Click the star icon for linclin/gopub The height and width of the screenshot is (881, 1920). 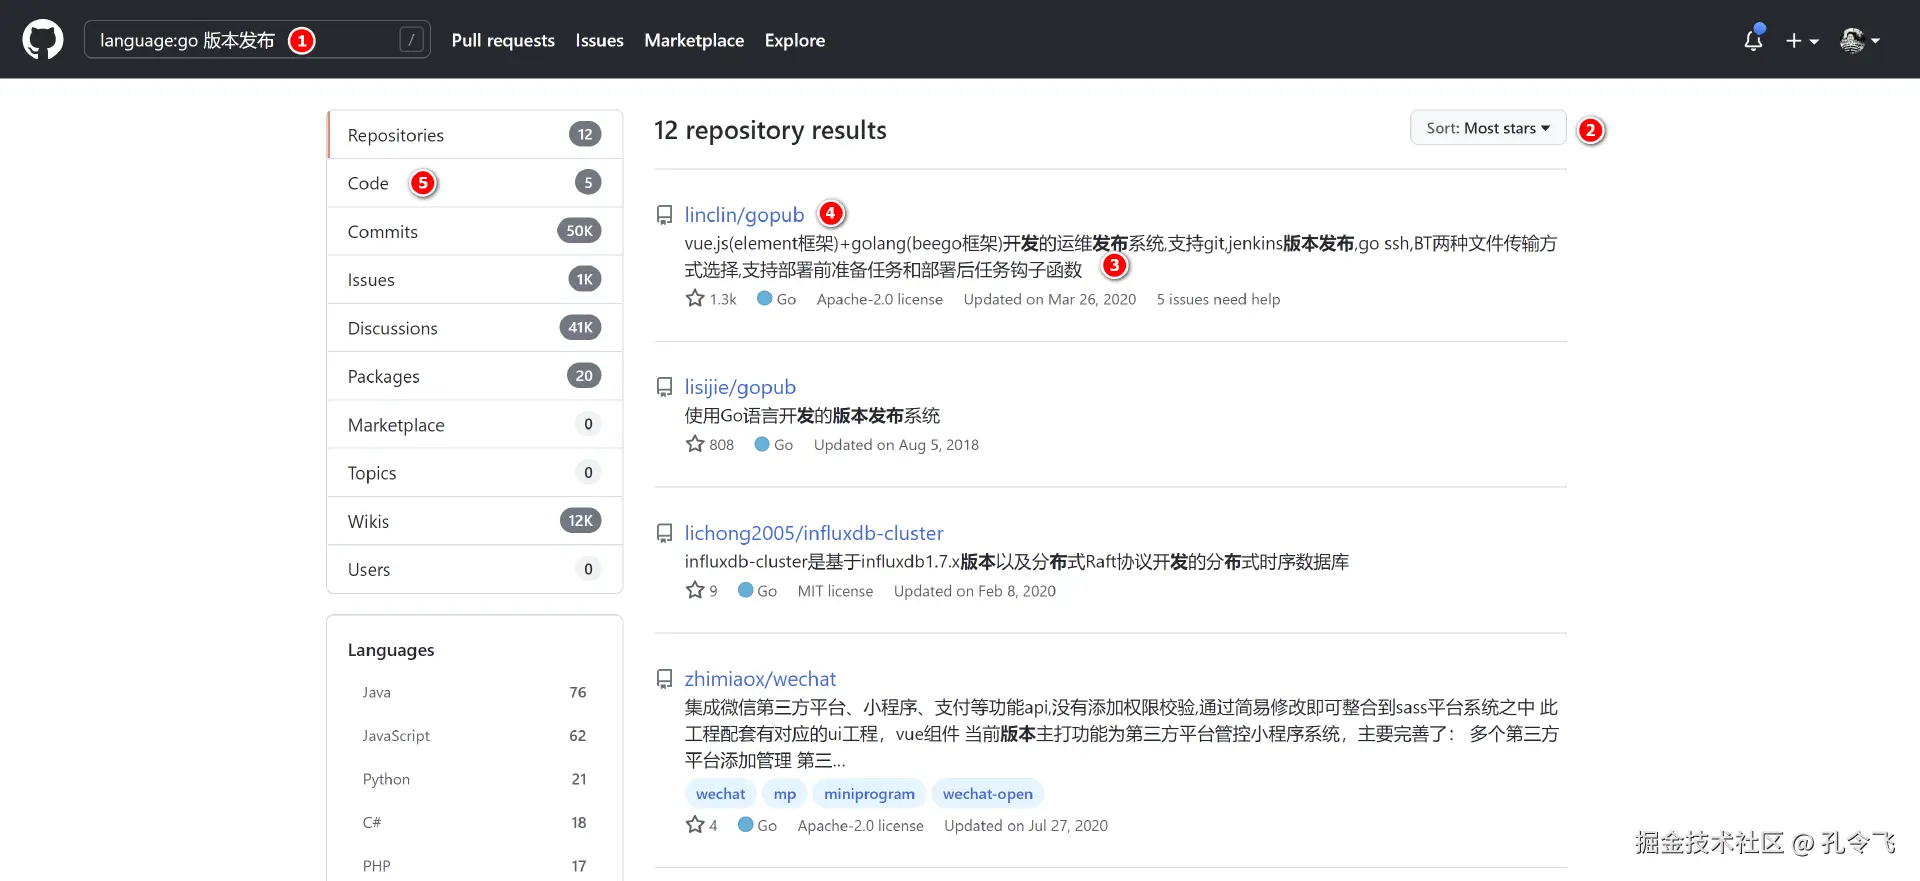point(695,298)
